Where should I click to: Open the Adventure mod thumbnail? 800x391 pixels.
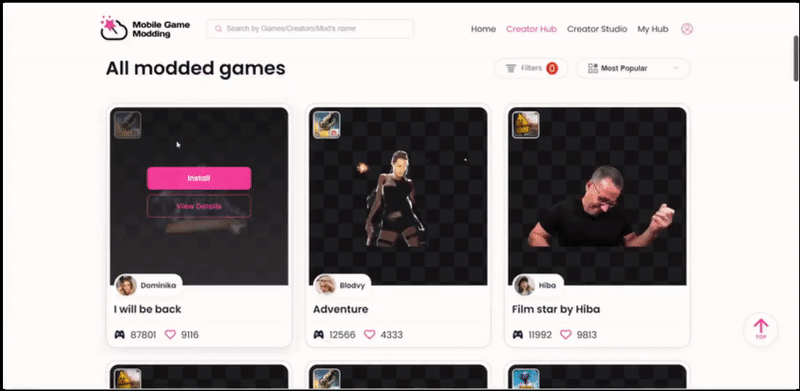click(x=398, y=196)
